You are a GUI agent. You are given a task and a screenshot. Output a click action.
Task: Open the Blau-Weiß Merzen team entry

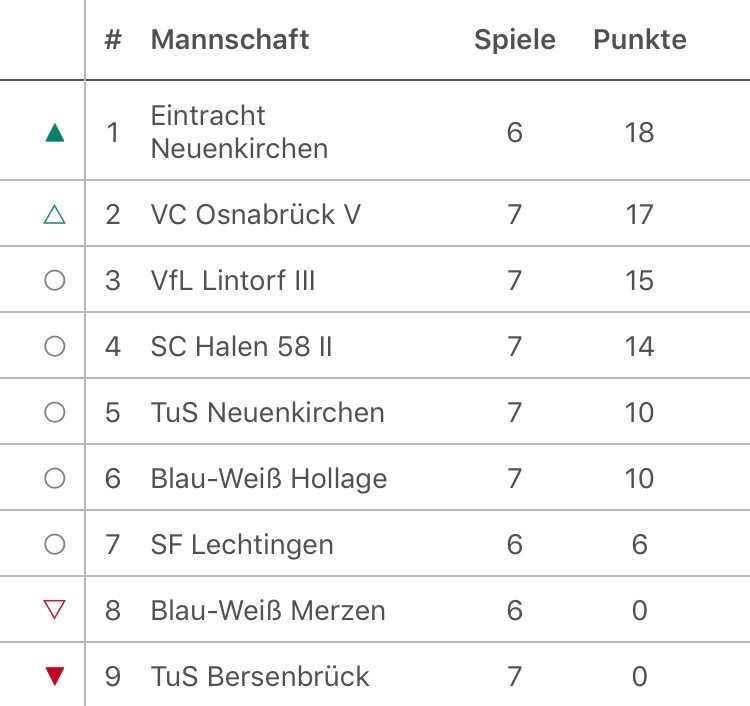[x=268, y=610]
